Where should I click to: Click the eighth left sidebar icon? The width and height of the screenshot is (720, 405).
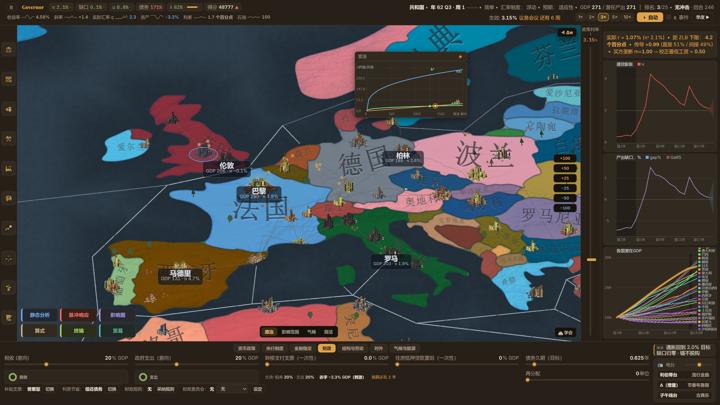pyautogui.click(x=9, y=259)
